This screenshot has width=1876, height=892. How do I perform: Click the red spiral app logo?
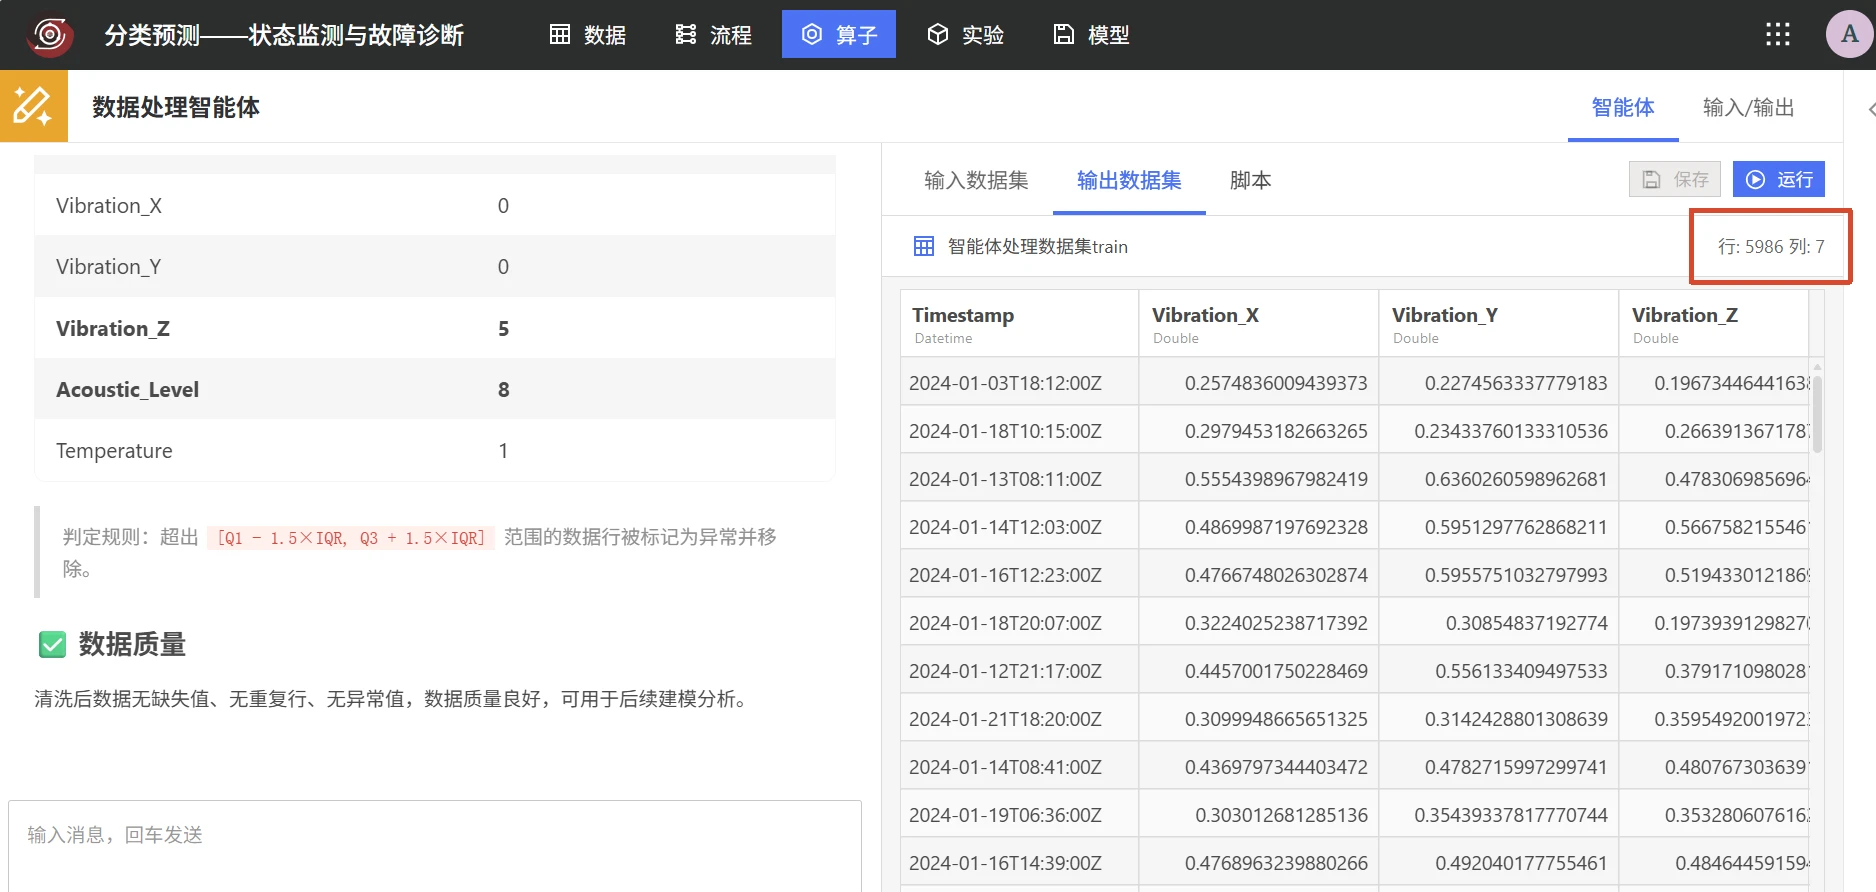tap(49, 35)
